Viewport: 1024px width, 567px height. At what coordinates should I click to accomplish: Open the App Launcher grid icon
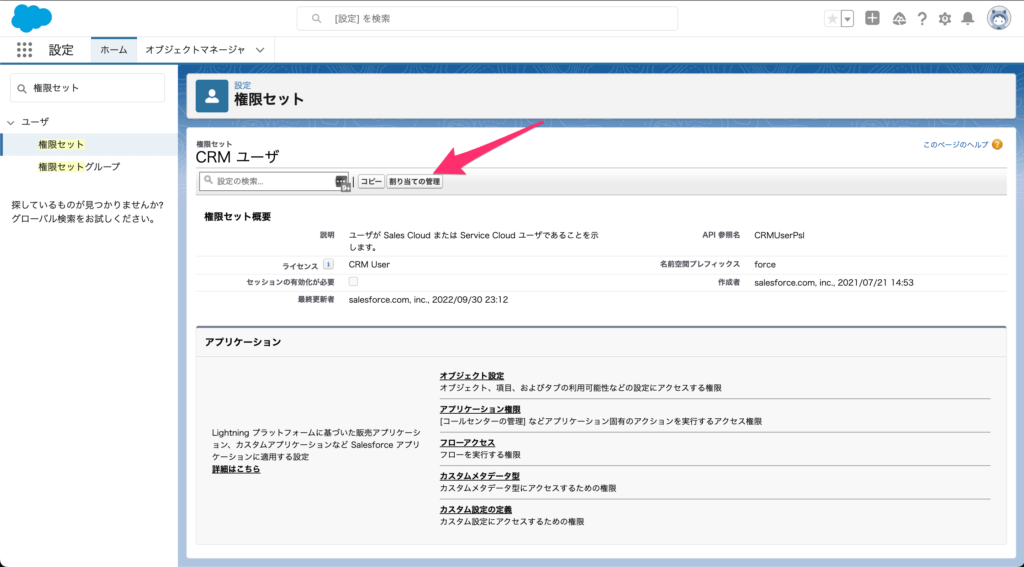click(x=24, y=49)
